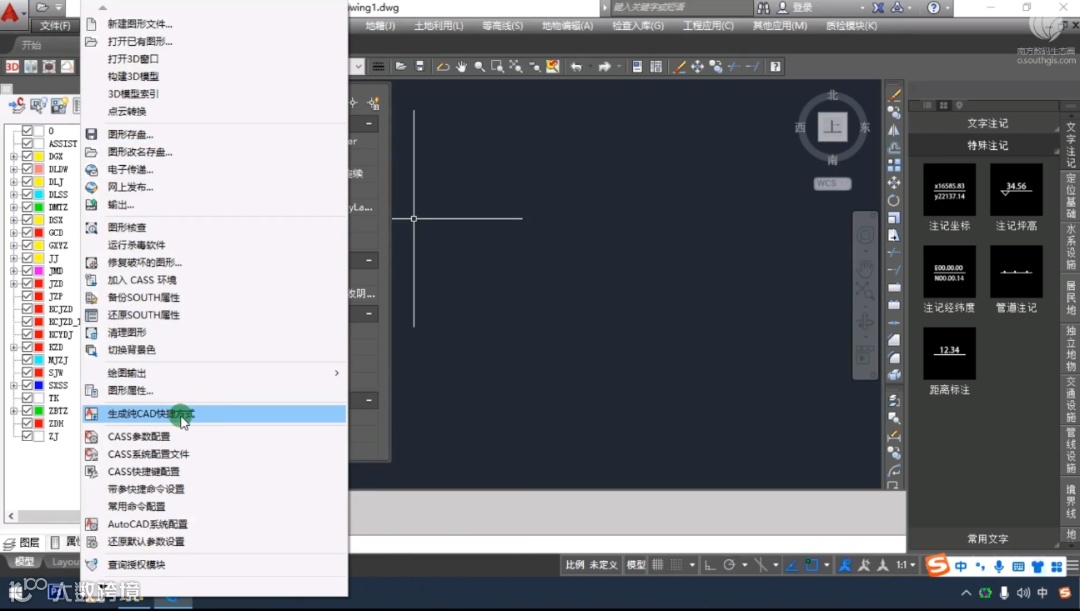This screenshot has width=1080, height=611.
Task: Toggle the DLDW layer checkbox
Action: [x=27, y=169]
